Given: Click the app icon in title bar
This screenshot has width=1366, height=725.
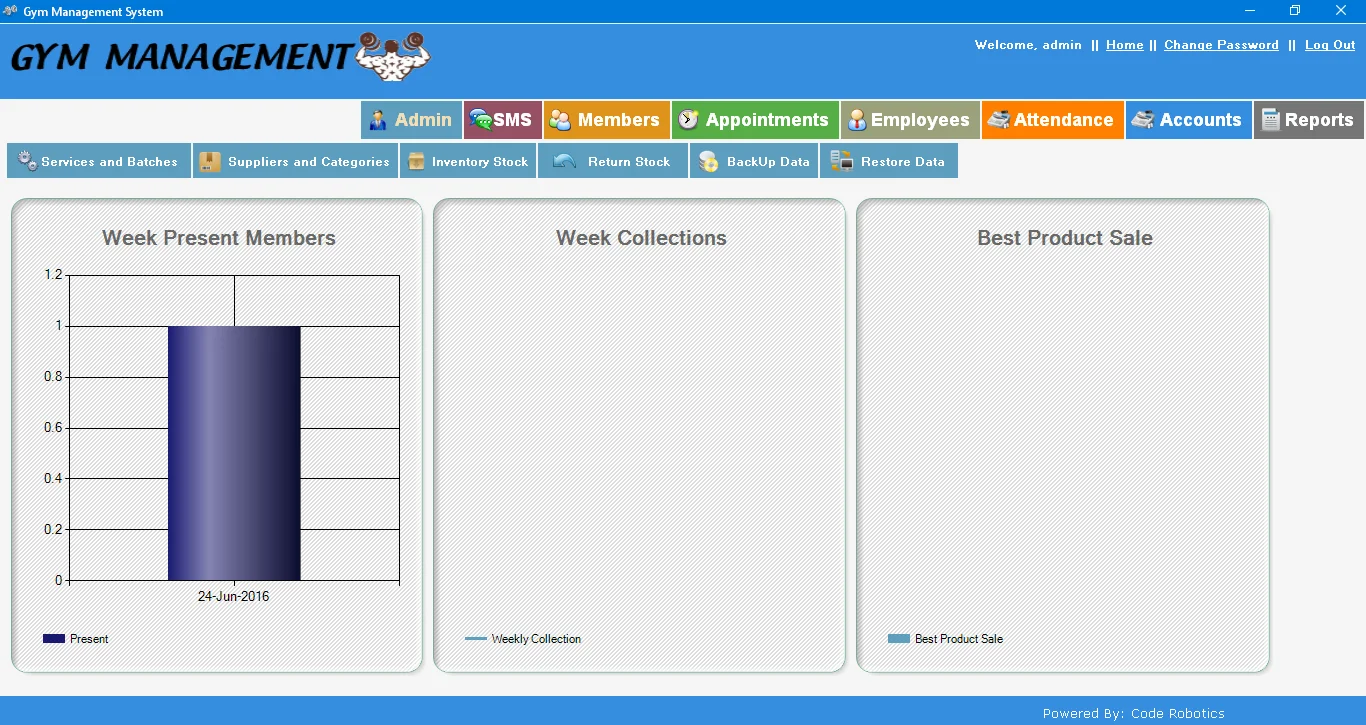Looking at the screenshot, I should [x=10, y=11].
